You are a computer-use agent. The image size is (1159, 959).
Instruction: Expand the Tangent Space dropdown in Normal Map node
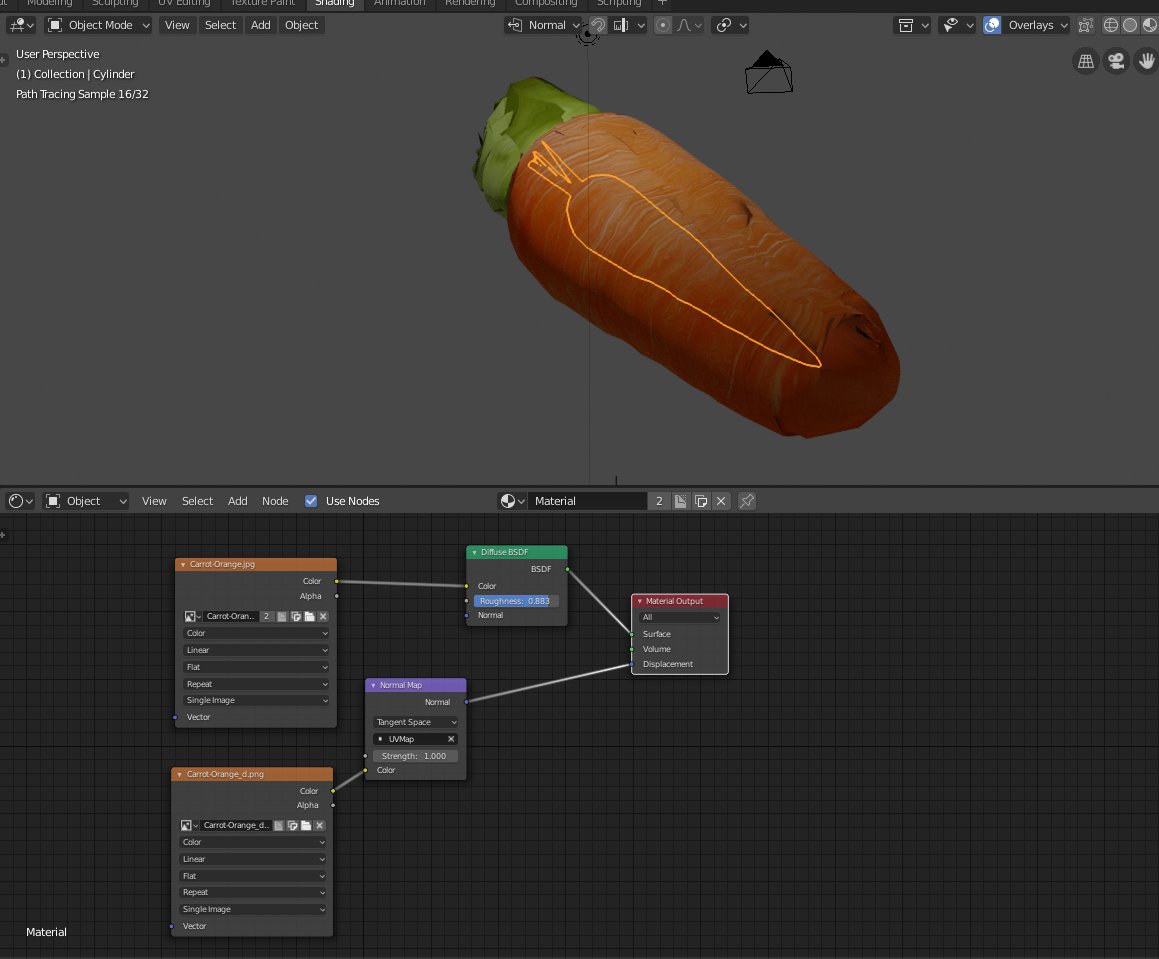pos(414,721)
